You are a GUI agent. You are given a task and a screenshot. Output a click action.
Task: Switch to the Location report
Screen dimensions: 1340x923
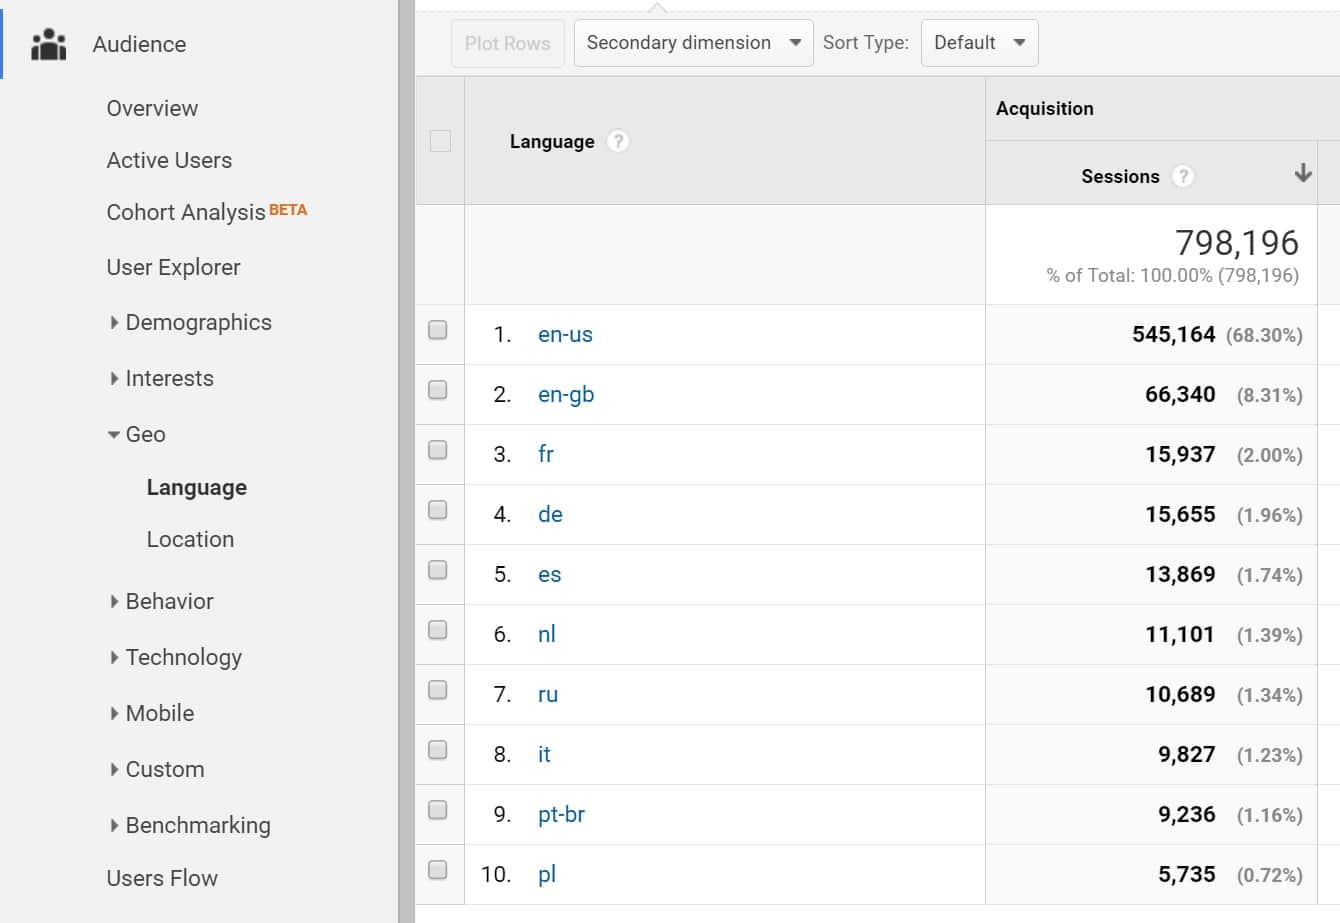tap(190, 539)
